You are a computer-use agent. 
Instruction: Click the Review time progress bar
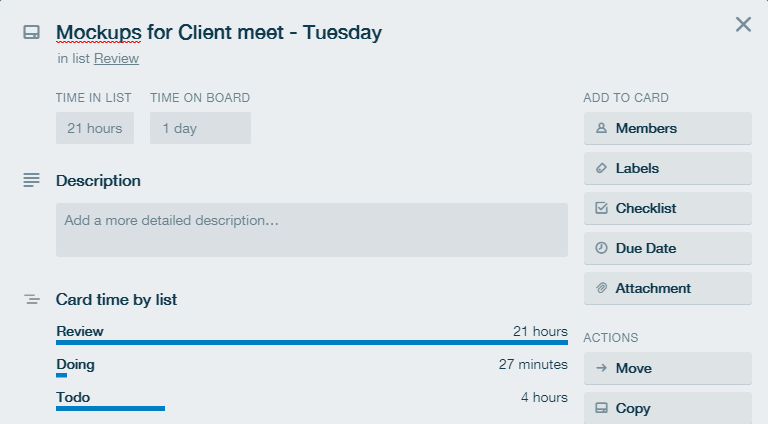click(312, 343)
